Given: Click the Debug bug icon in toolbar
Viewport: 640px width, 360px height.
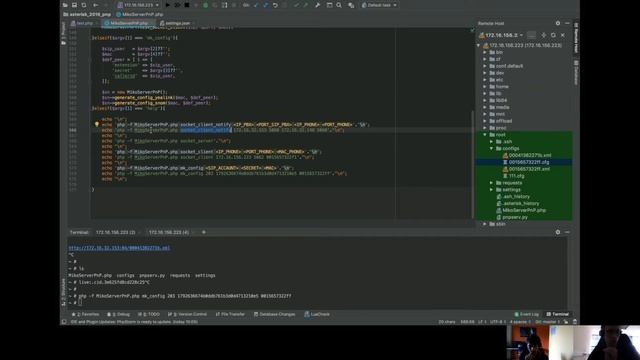Looking at the screenshot, I should [205, 5].
